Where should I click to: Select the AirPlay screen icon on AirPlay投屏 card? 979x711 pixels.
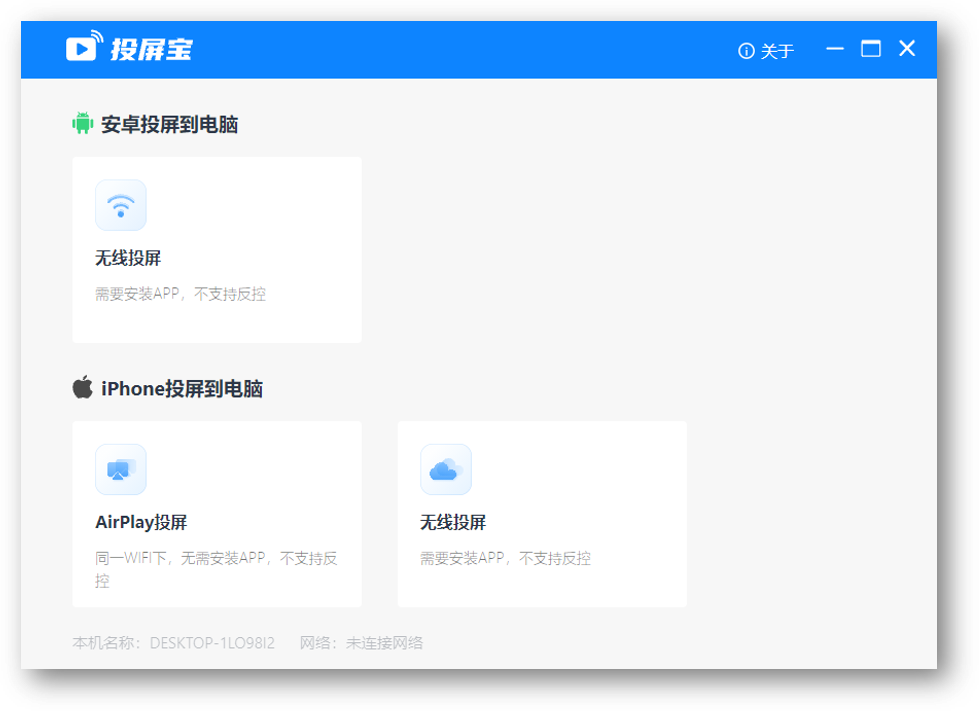[120, 469]
